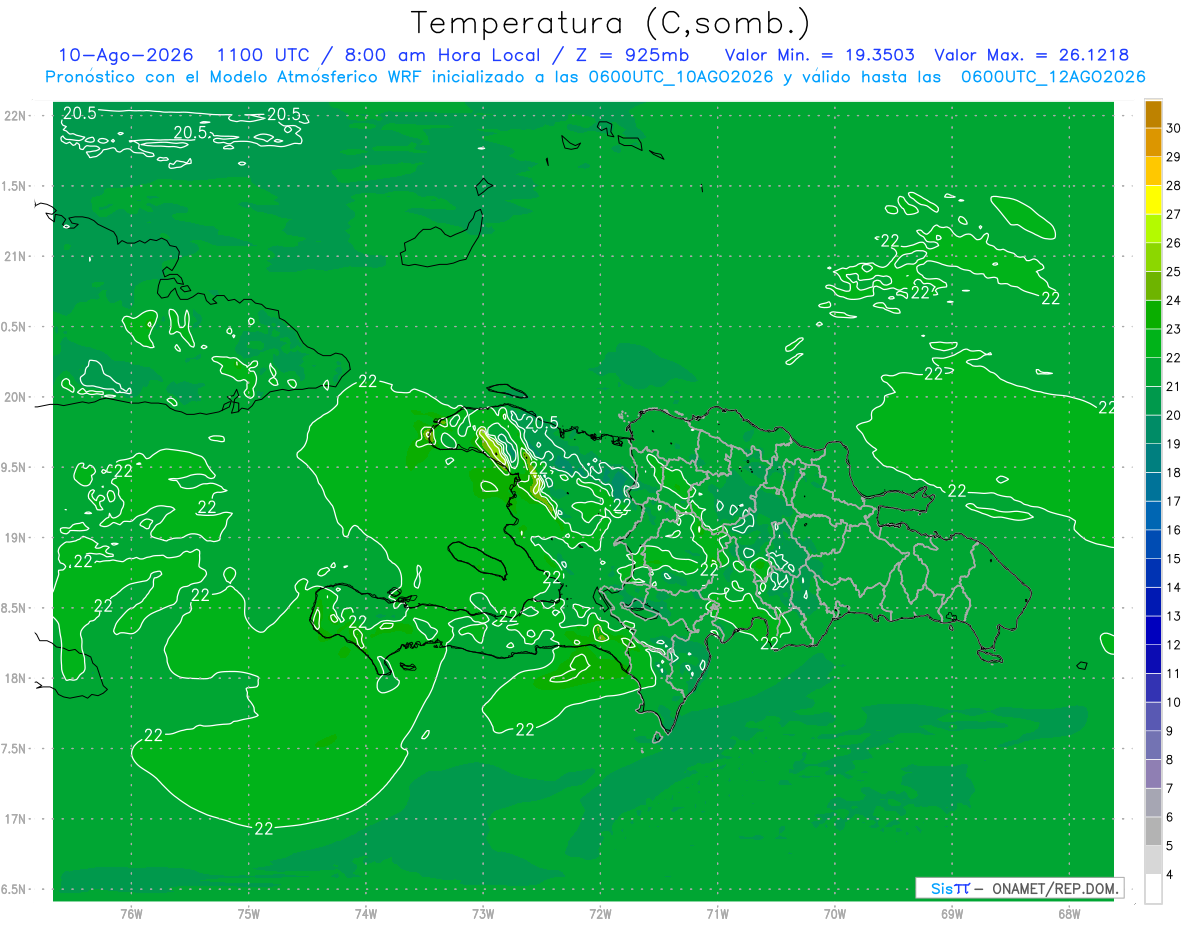
Task: Pick the orange-brown swatch above 30
Action: click(1153, 115)
